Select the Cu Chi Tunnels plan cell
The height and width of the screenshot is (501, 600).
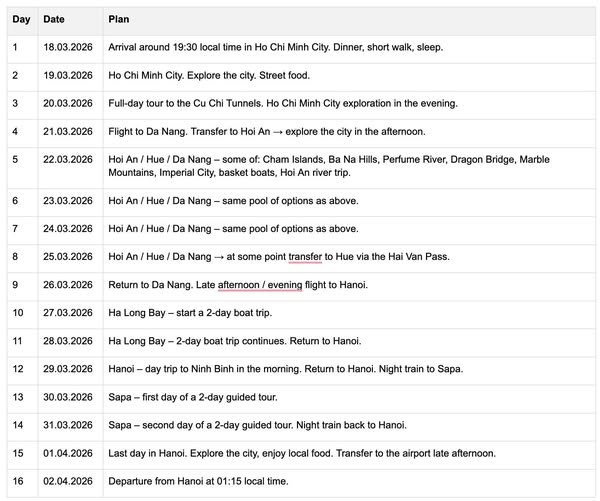coord(349,103)
